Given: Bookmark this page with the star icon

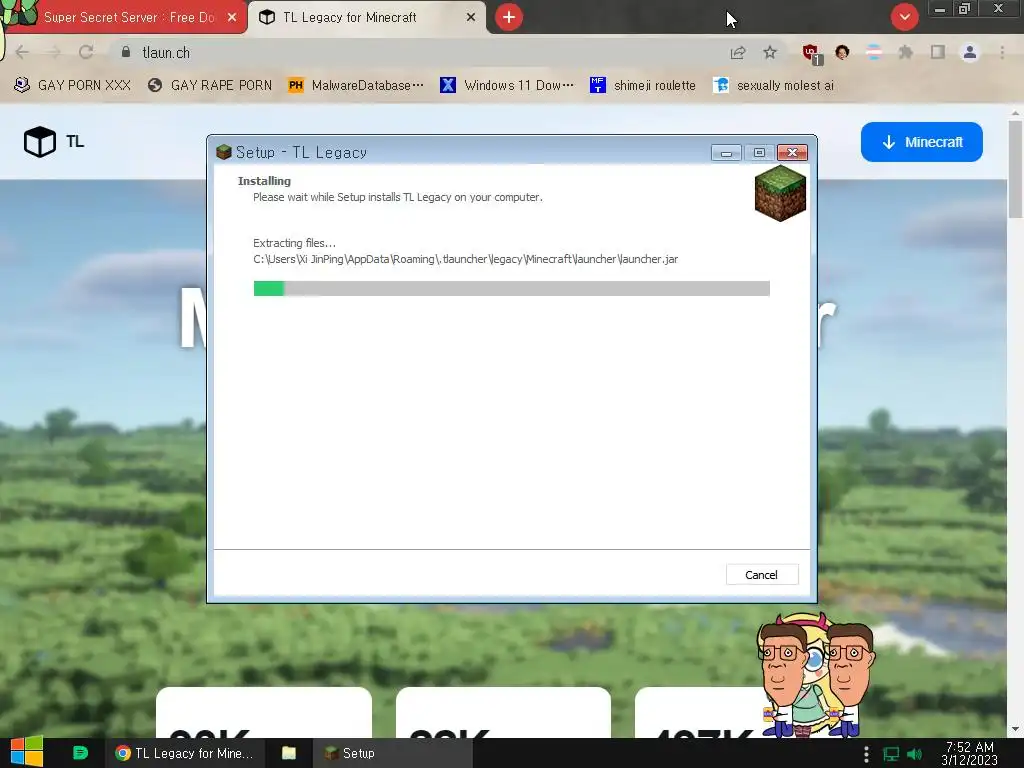Looking at the screenshot, I should click(x=770, y=52).
